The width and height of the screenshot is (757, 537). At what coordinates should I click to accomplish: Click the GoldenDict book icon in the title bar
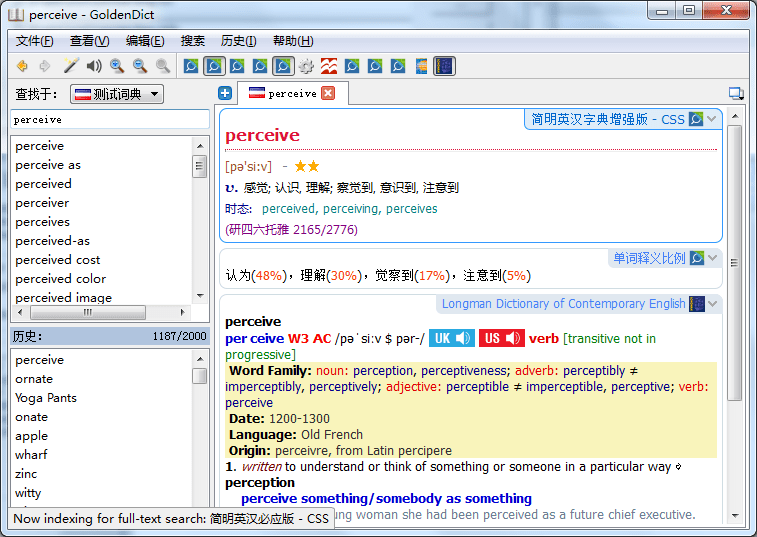15,14
